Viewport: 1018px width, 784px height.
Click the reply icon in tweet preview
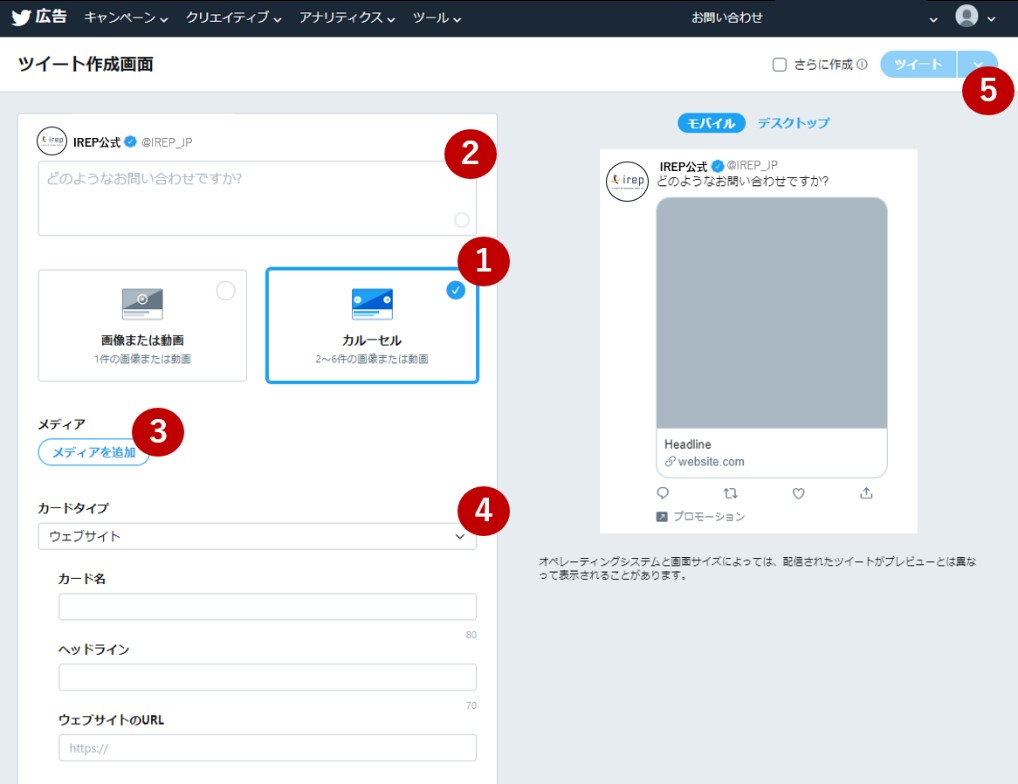[x=662, y=493]
